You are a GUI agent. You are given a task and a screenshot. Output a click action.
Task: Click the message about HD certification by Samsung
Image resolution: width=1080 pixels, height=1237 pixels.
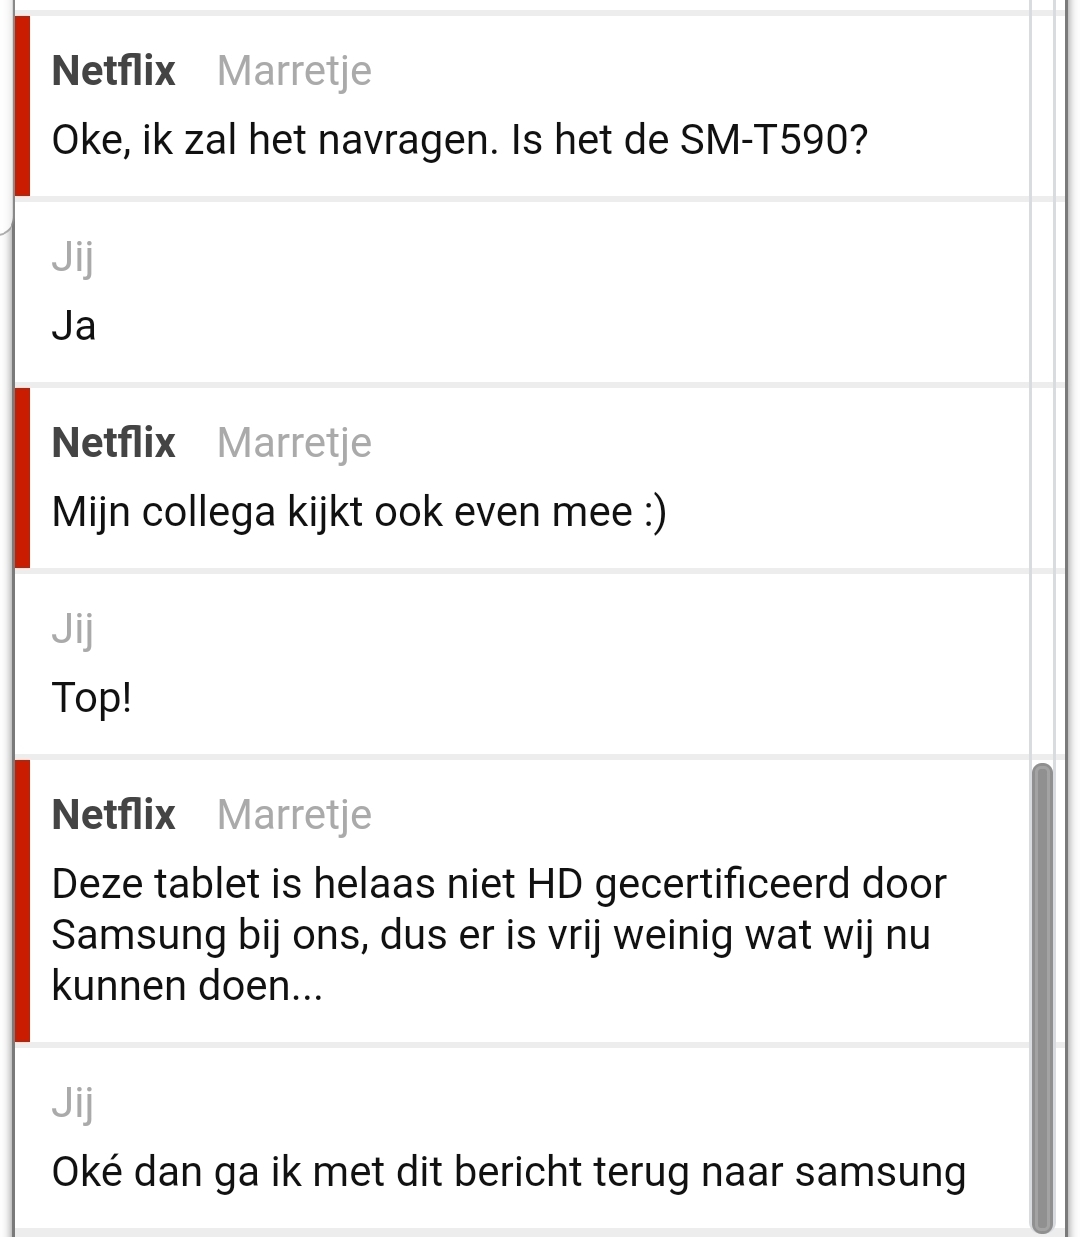(498, 934)
